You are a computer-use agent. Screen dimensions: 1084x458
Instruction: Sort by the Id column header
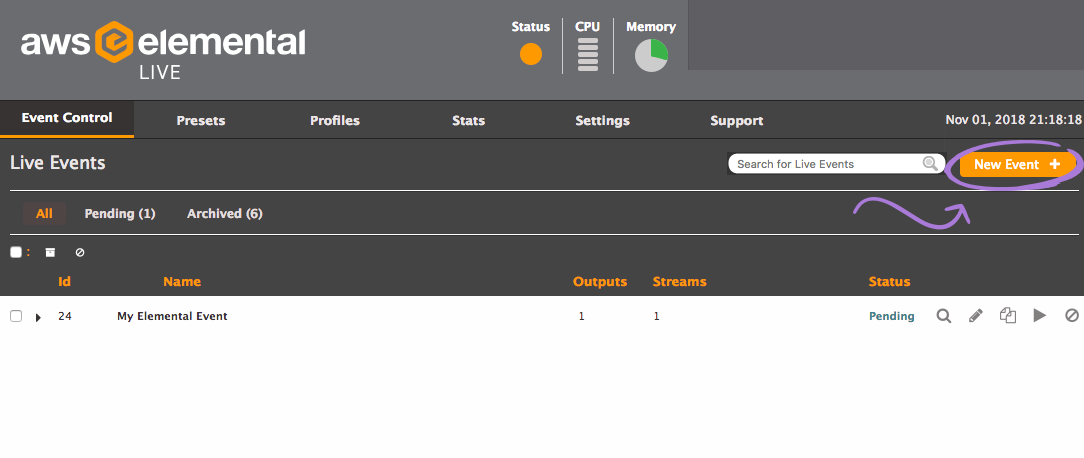[x=64, y=282]
